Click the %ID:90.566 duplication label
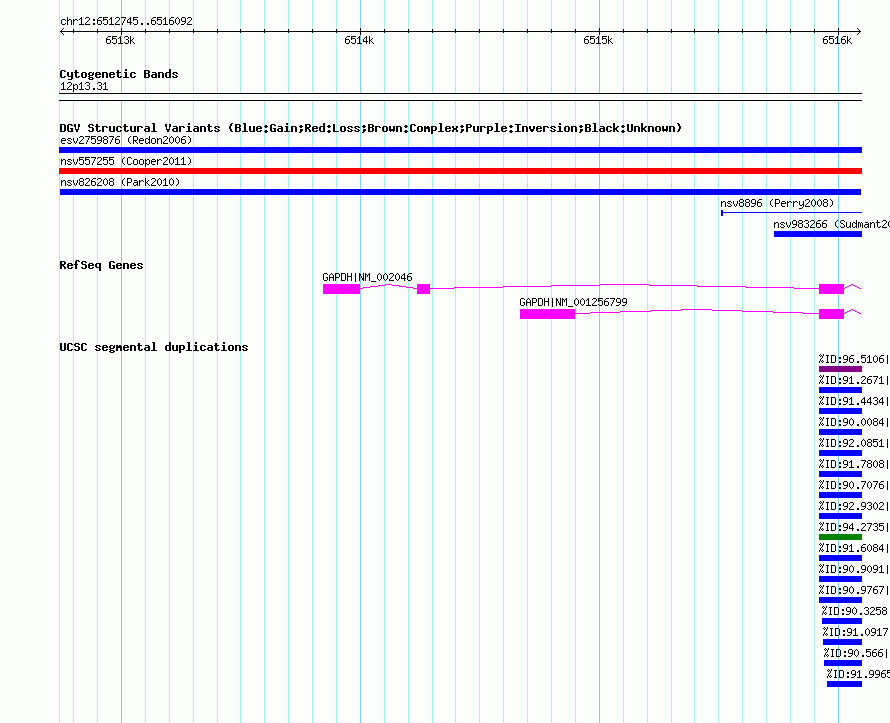This screenshot has height=723, width=890. pyautogui.click(x=857, y=653)
